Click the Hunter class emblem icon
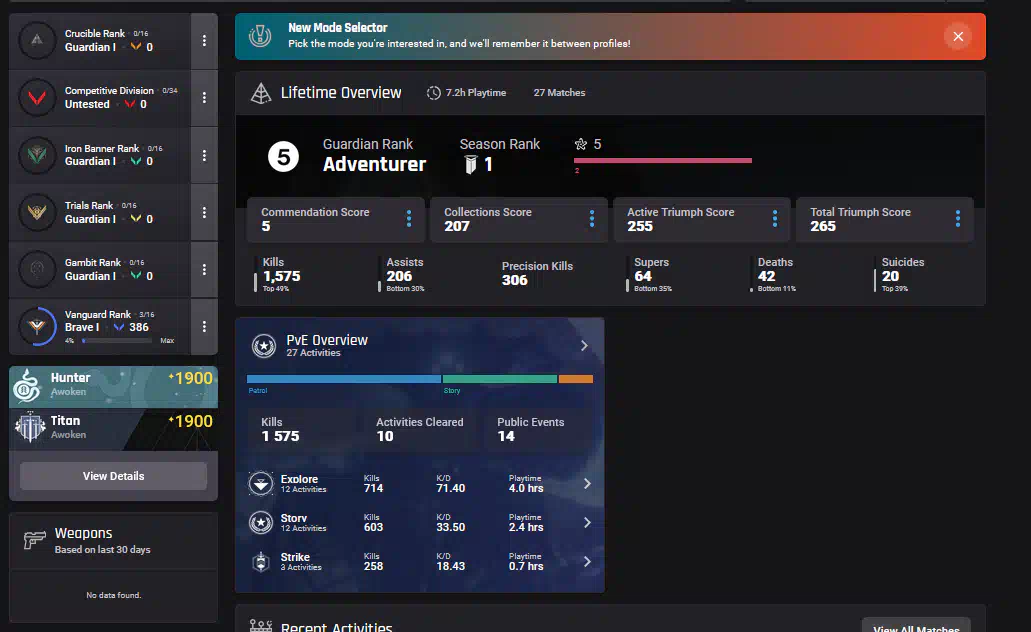This screenshot has height=632, width=1031. pyautogui.click(x=28, y=386)
